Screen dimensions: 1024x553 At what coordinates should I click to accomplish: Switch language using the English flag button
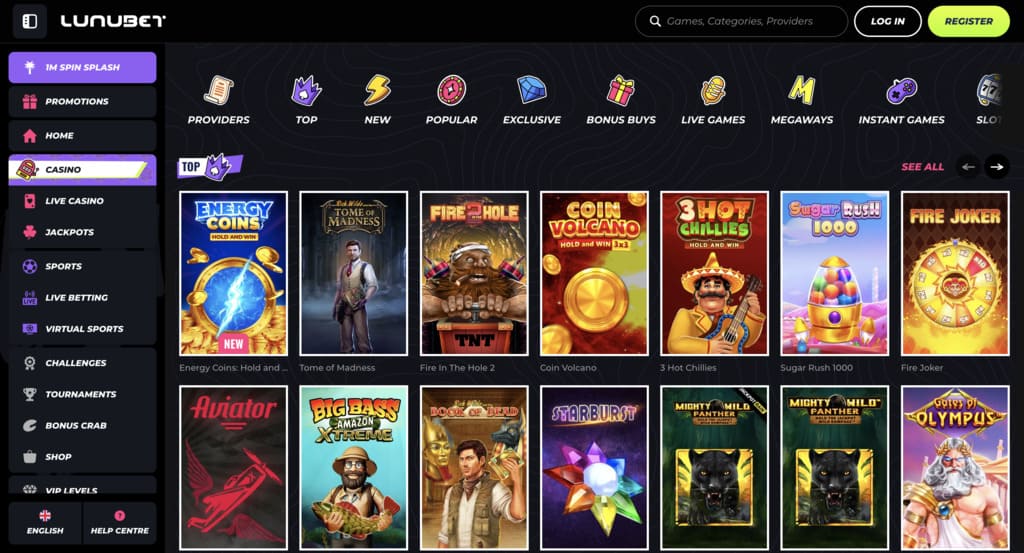(x=45, y=522)
